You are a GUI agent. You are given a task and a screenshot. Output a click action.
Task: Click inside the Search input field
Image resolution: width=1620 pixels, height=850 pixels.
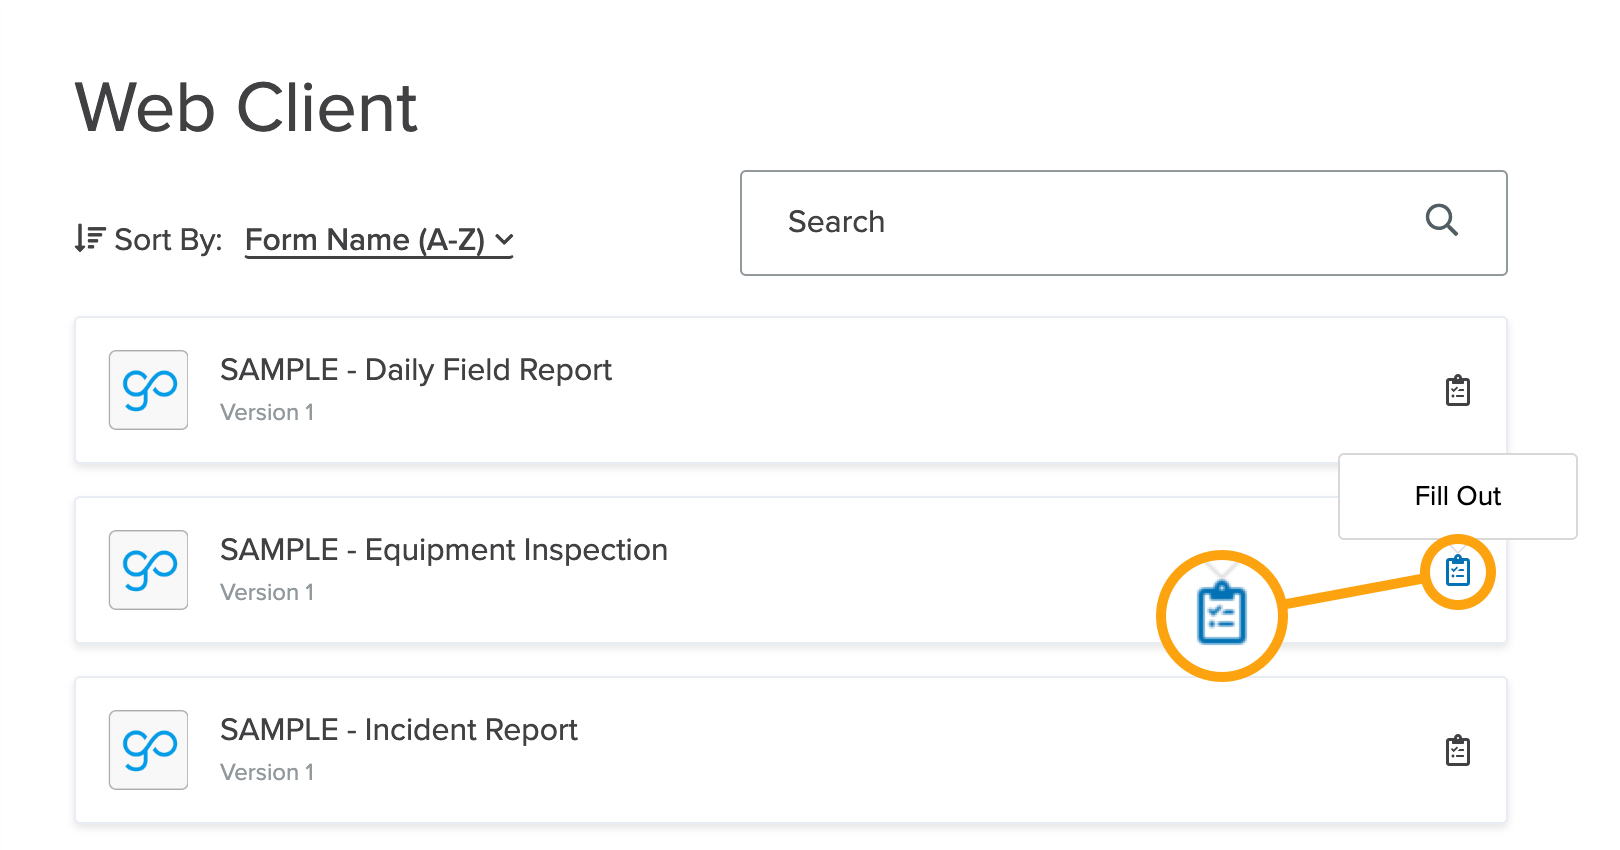click(x=1000, y=222)
